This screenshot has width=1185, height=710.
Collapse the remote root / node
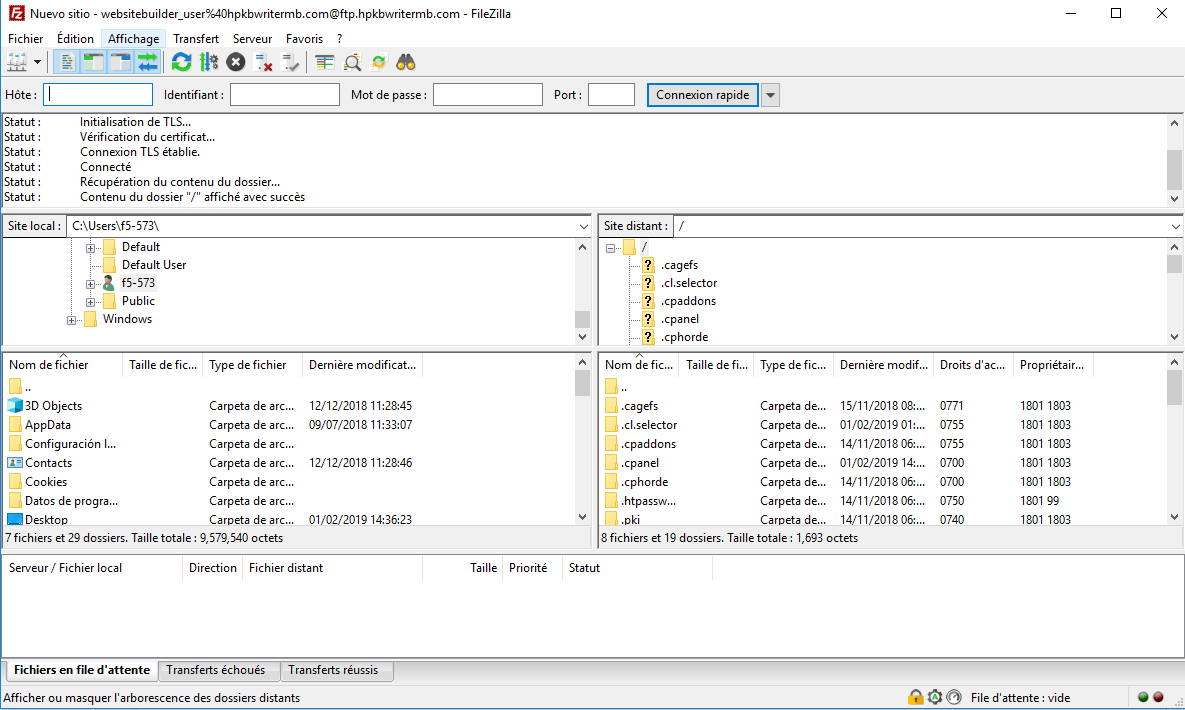tap(611, 248)
